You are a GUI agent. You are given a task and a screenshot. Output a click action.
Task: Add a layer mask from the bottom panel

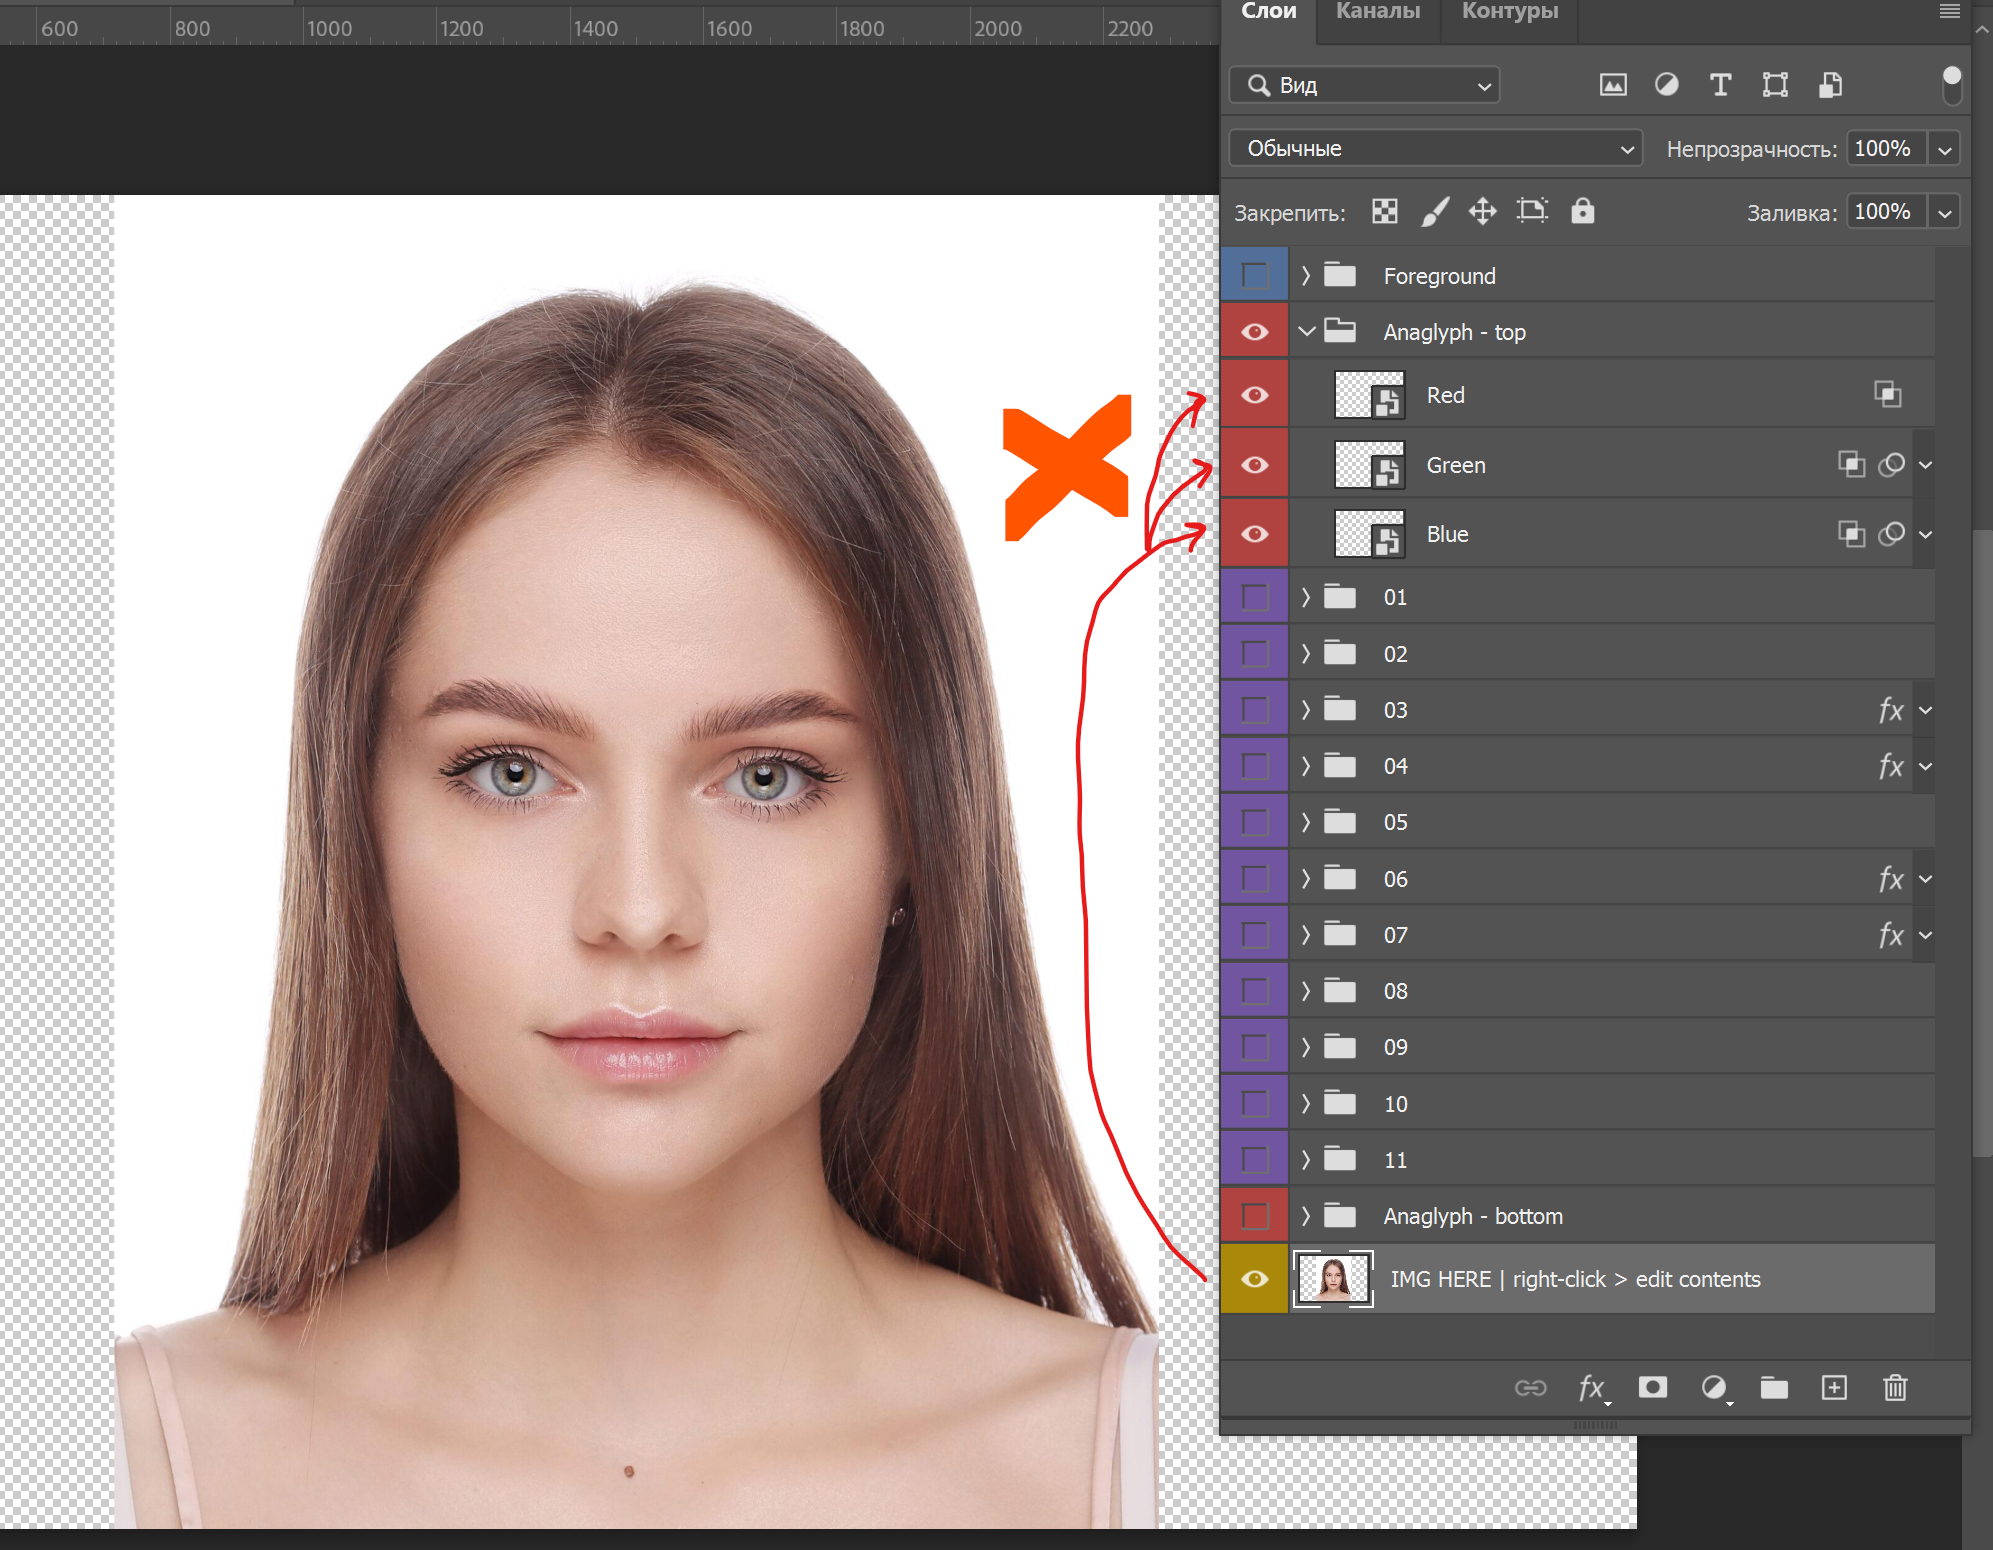click(x=1652, y=1388)
